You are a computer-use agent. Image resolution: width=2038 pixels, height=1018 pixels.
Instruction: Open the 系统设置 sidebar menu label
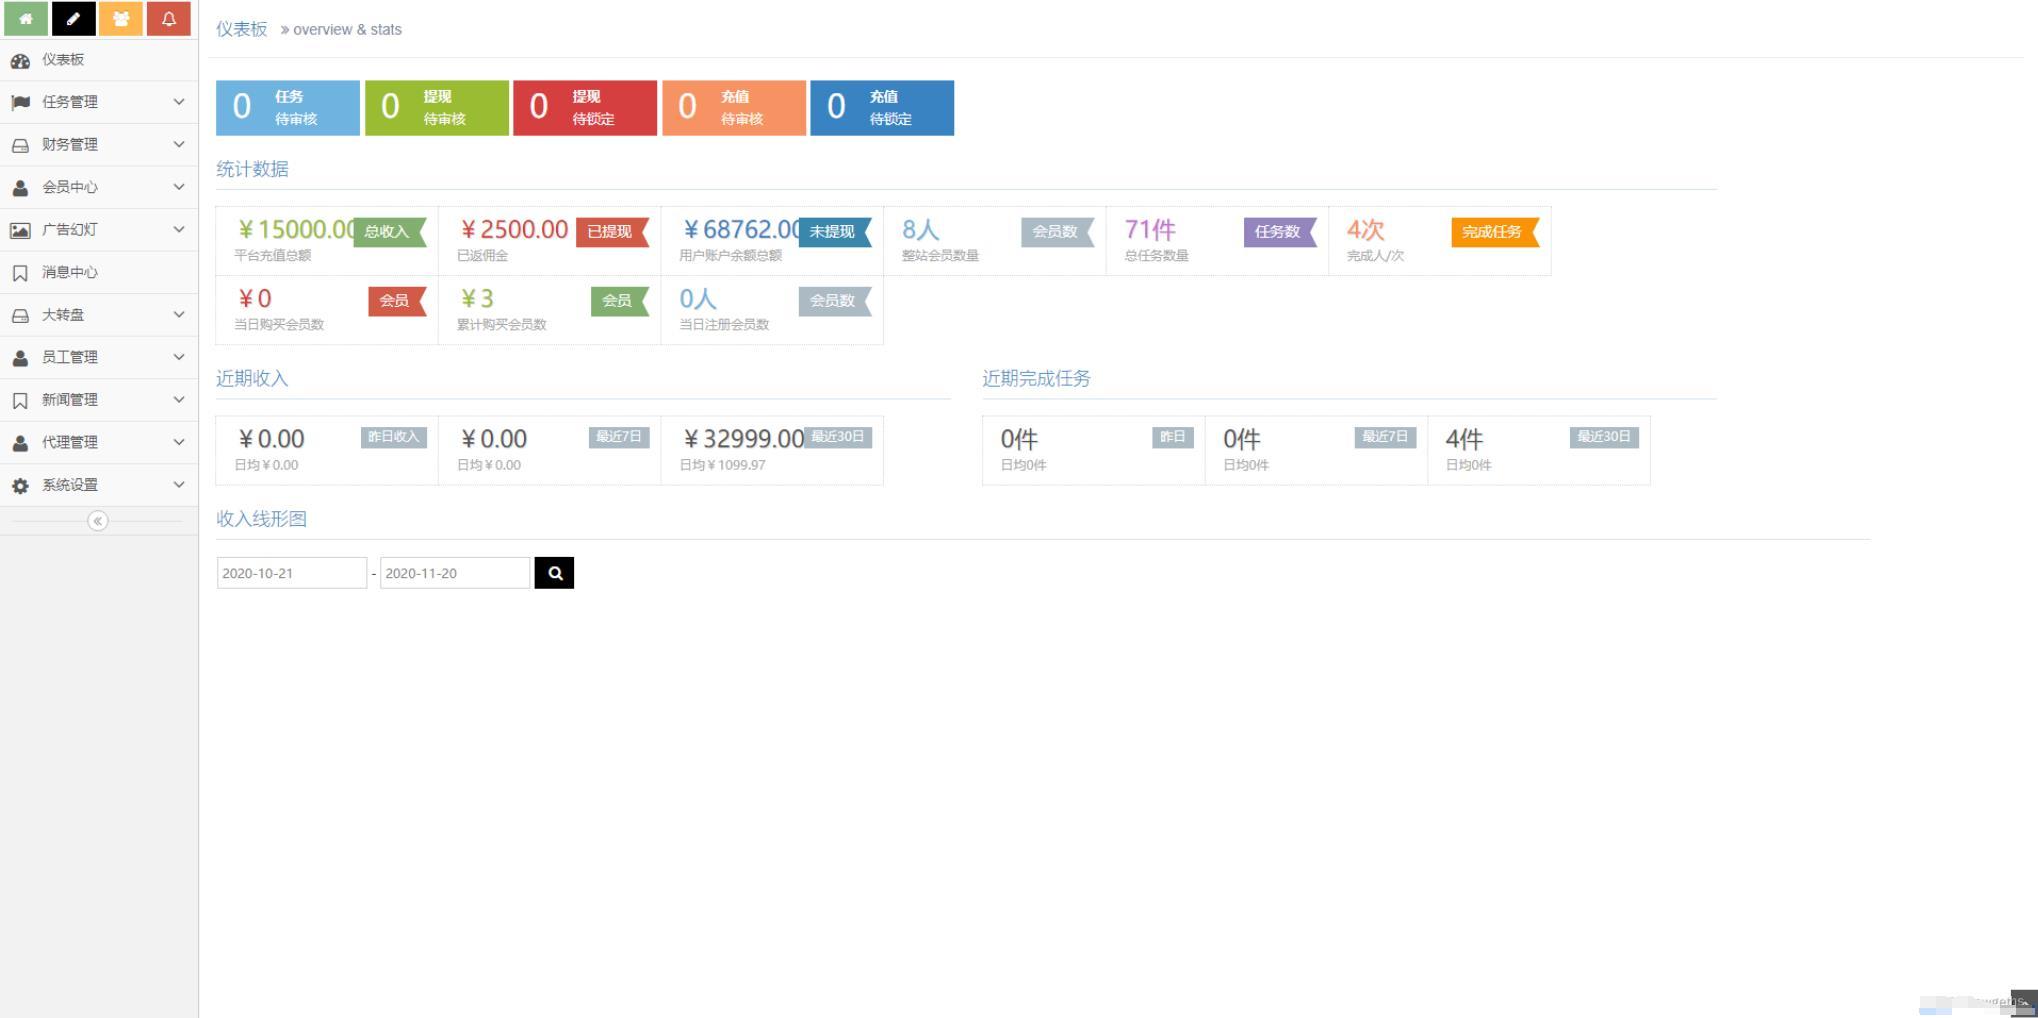pyautogui.click(x=70, y=485)
